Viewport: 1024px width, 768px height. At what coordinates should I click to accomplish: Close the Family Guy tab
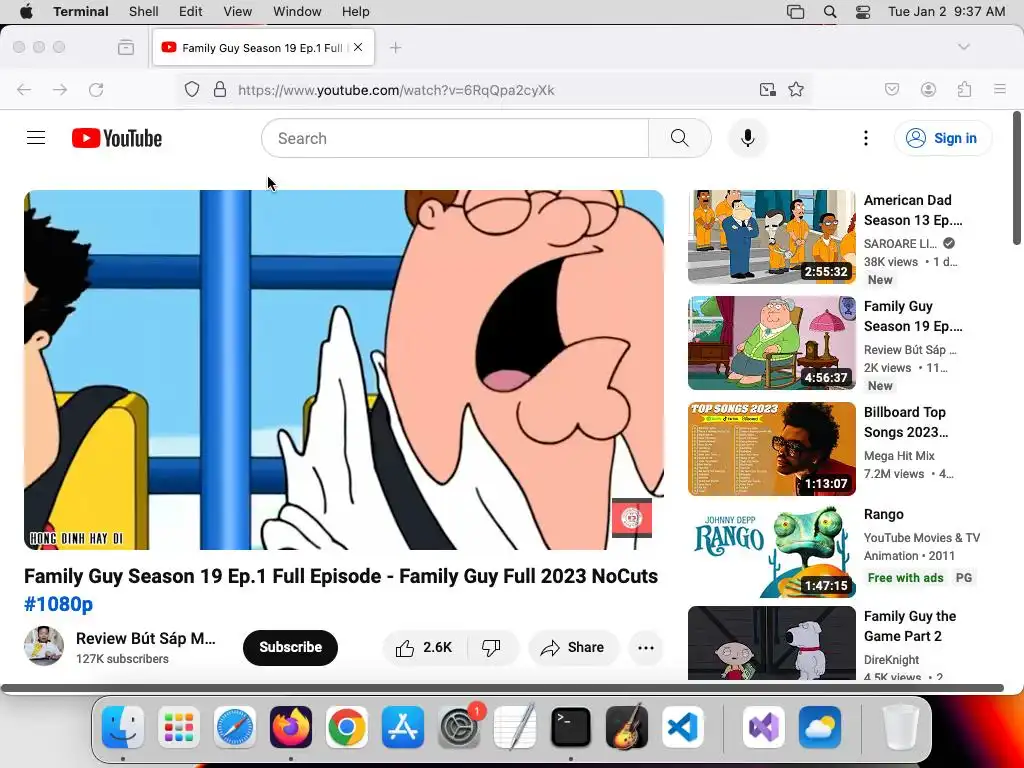click(358, 47)
